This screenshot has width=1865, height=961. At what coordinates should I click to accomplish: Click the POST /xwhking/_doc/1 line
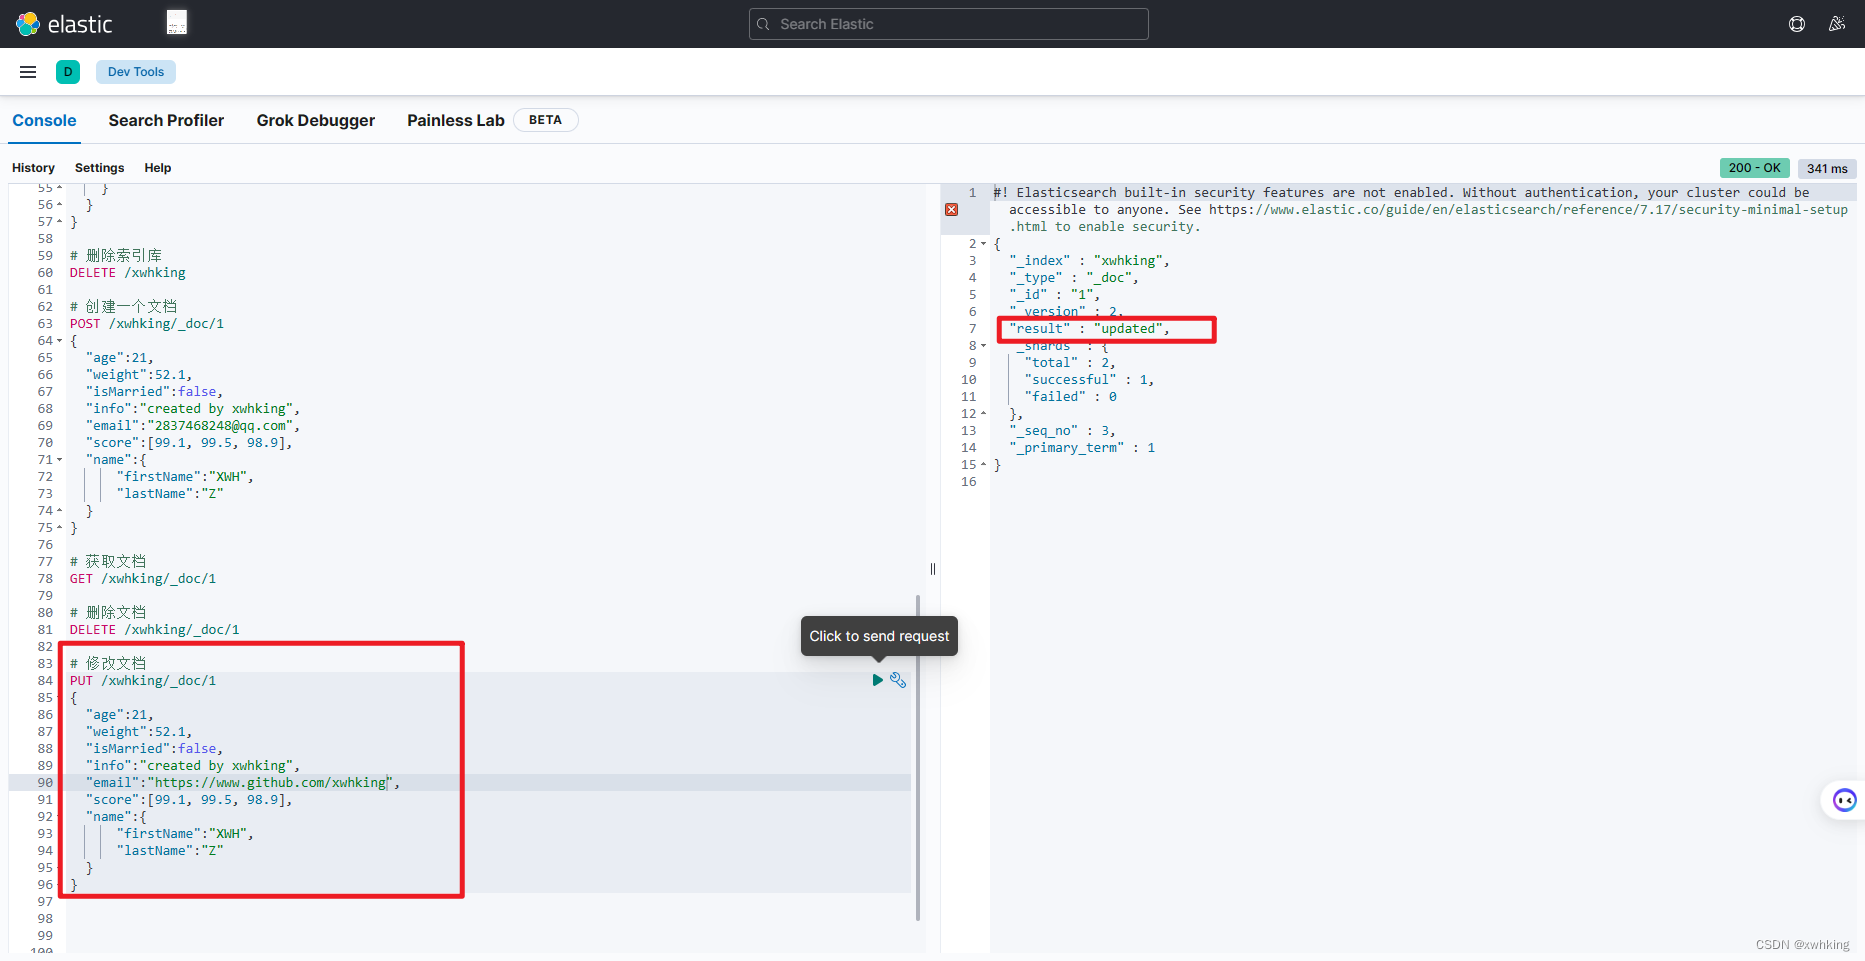(x=147, y=324)
